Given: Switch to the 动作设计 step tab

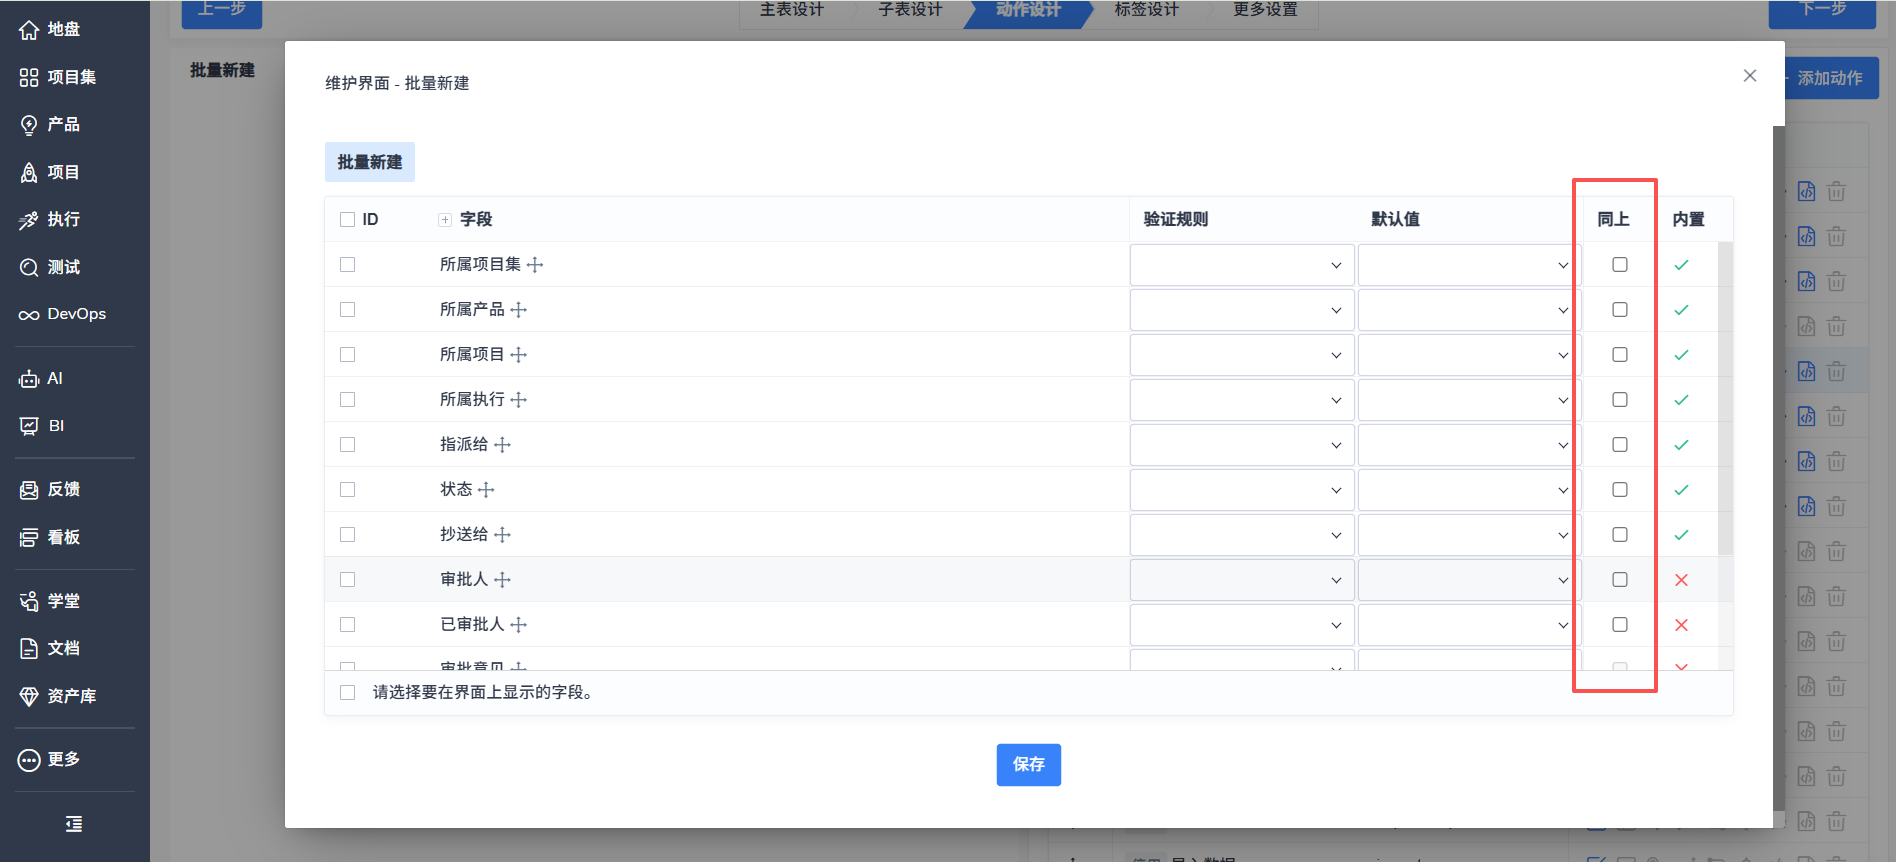Looking at the screenshot, I should (x=1028, y=10).
